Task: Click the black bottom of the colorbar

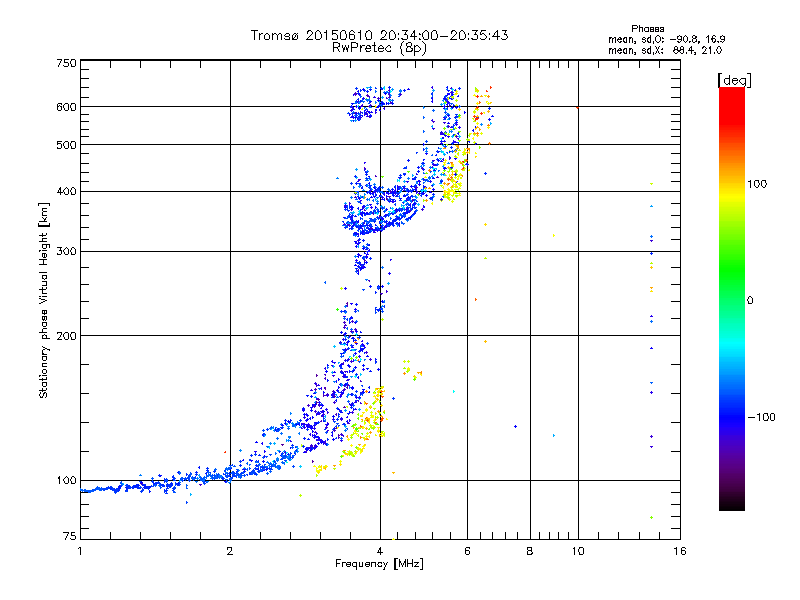Action: (x=732, y=503)
